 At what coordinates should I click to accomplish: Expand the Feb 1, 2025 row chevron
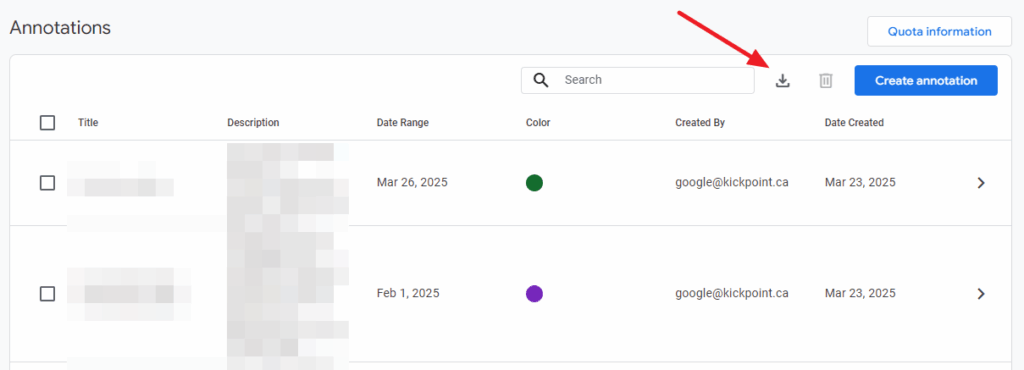tap(980, 294)
